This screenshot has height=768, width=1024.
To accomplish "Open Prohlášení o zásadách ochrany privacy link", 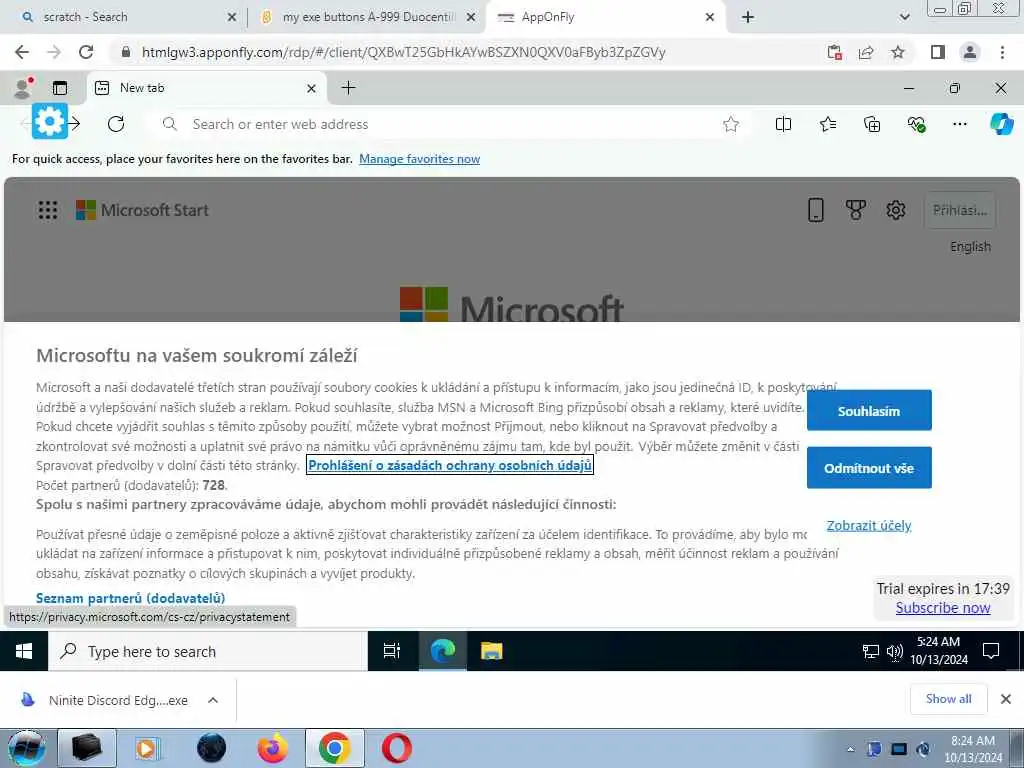I will pyautogui.click(x=450, y=465).
